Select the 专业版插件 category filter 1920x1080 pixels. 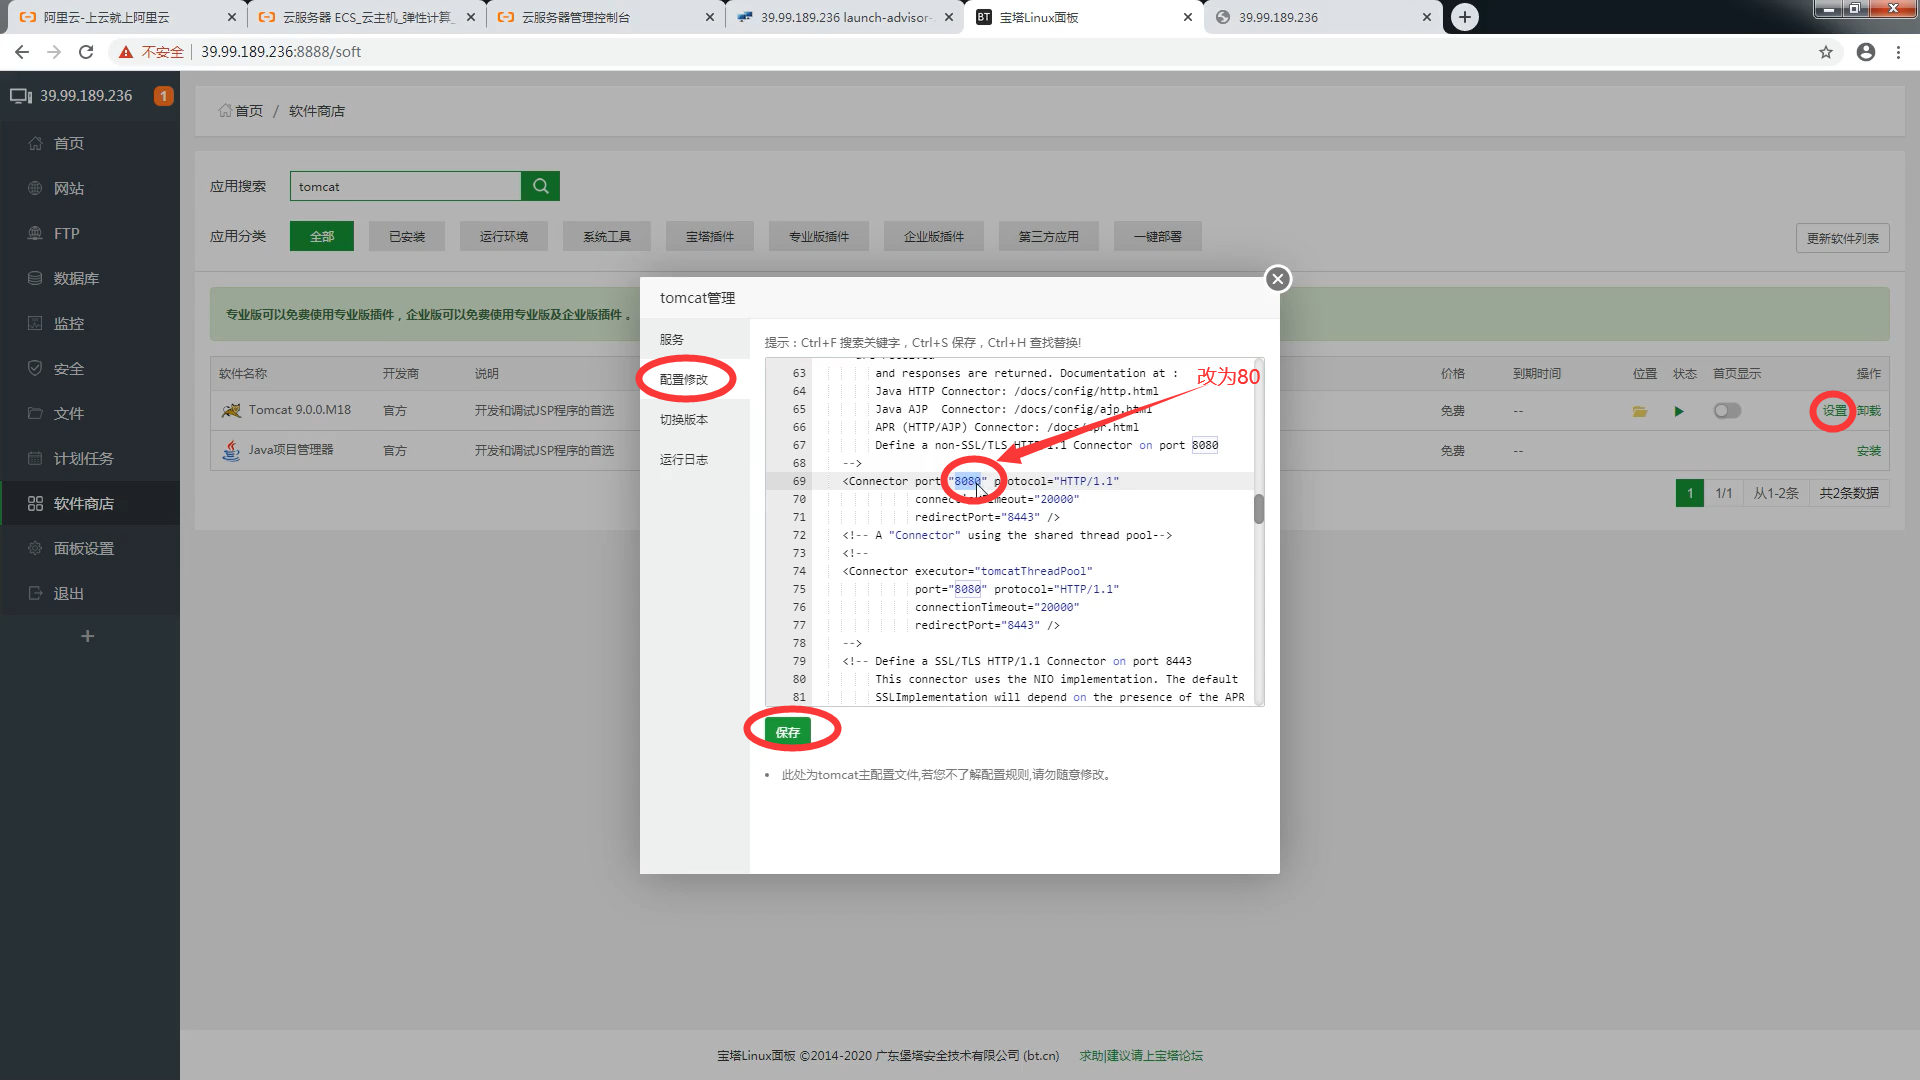[819, 236]
